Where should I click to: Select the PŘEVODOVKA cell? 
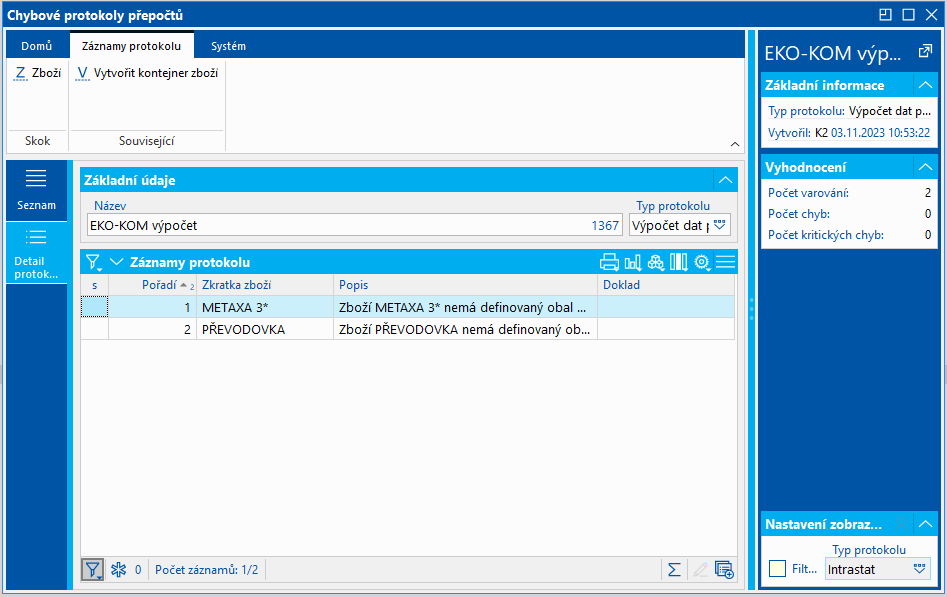[x=265, y=329]
